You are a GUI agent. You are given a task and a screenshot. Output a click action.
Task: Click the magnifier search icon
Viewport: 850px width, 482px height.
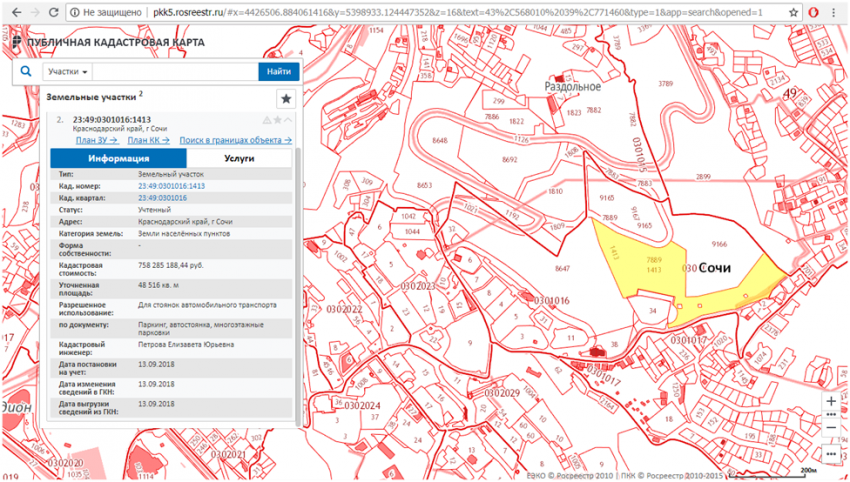coord(25,71)
